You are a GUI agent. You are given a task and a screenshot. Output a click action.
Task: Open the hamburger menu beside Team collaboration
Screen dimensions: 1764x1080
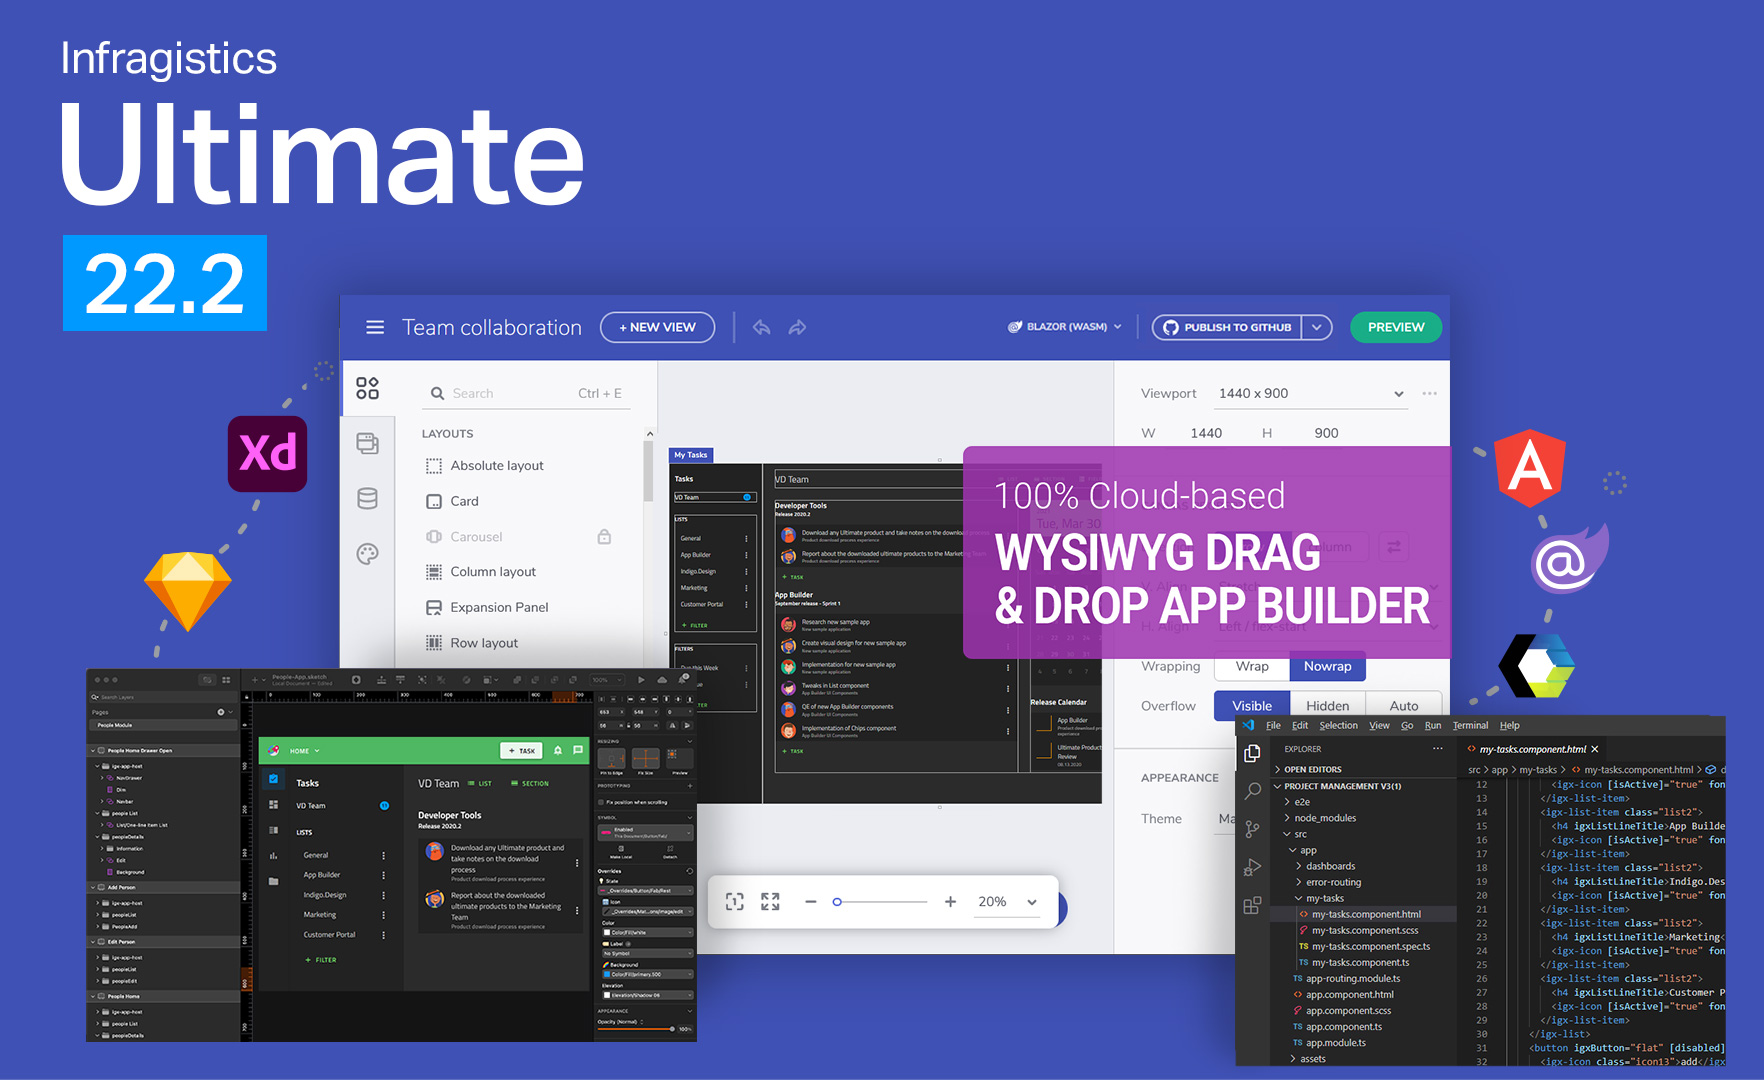pos(375,328)
